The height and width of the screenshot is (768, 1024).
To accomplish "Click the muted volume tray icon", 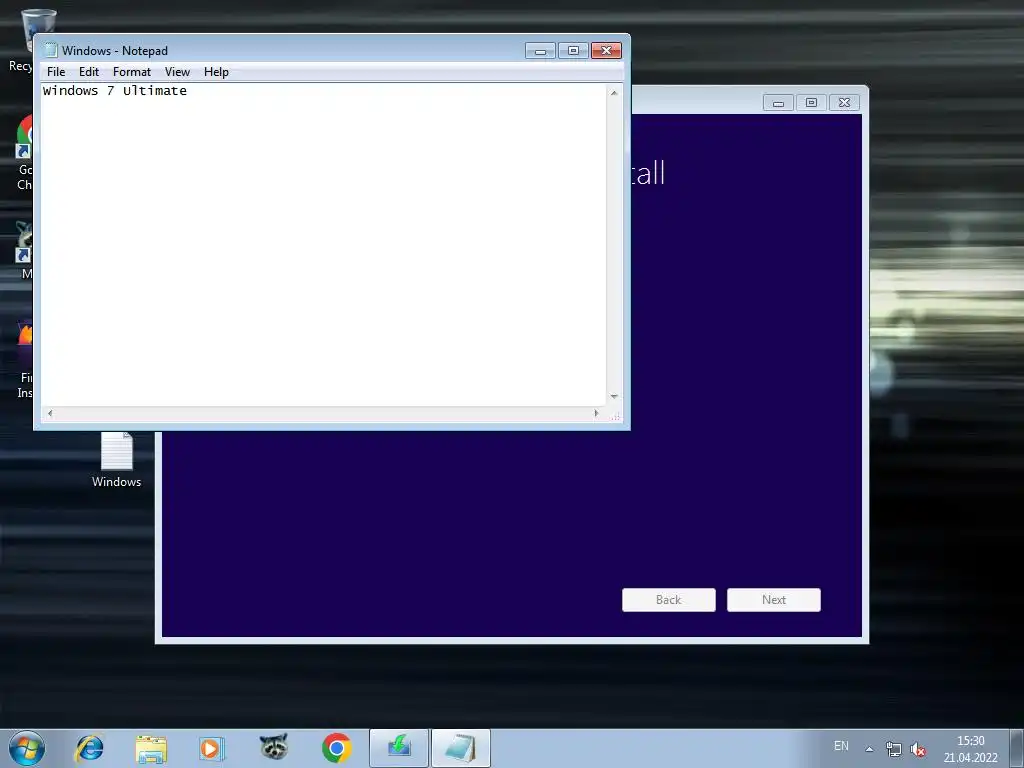I will pyautogui.click(x=918, y=749).
